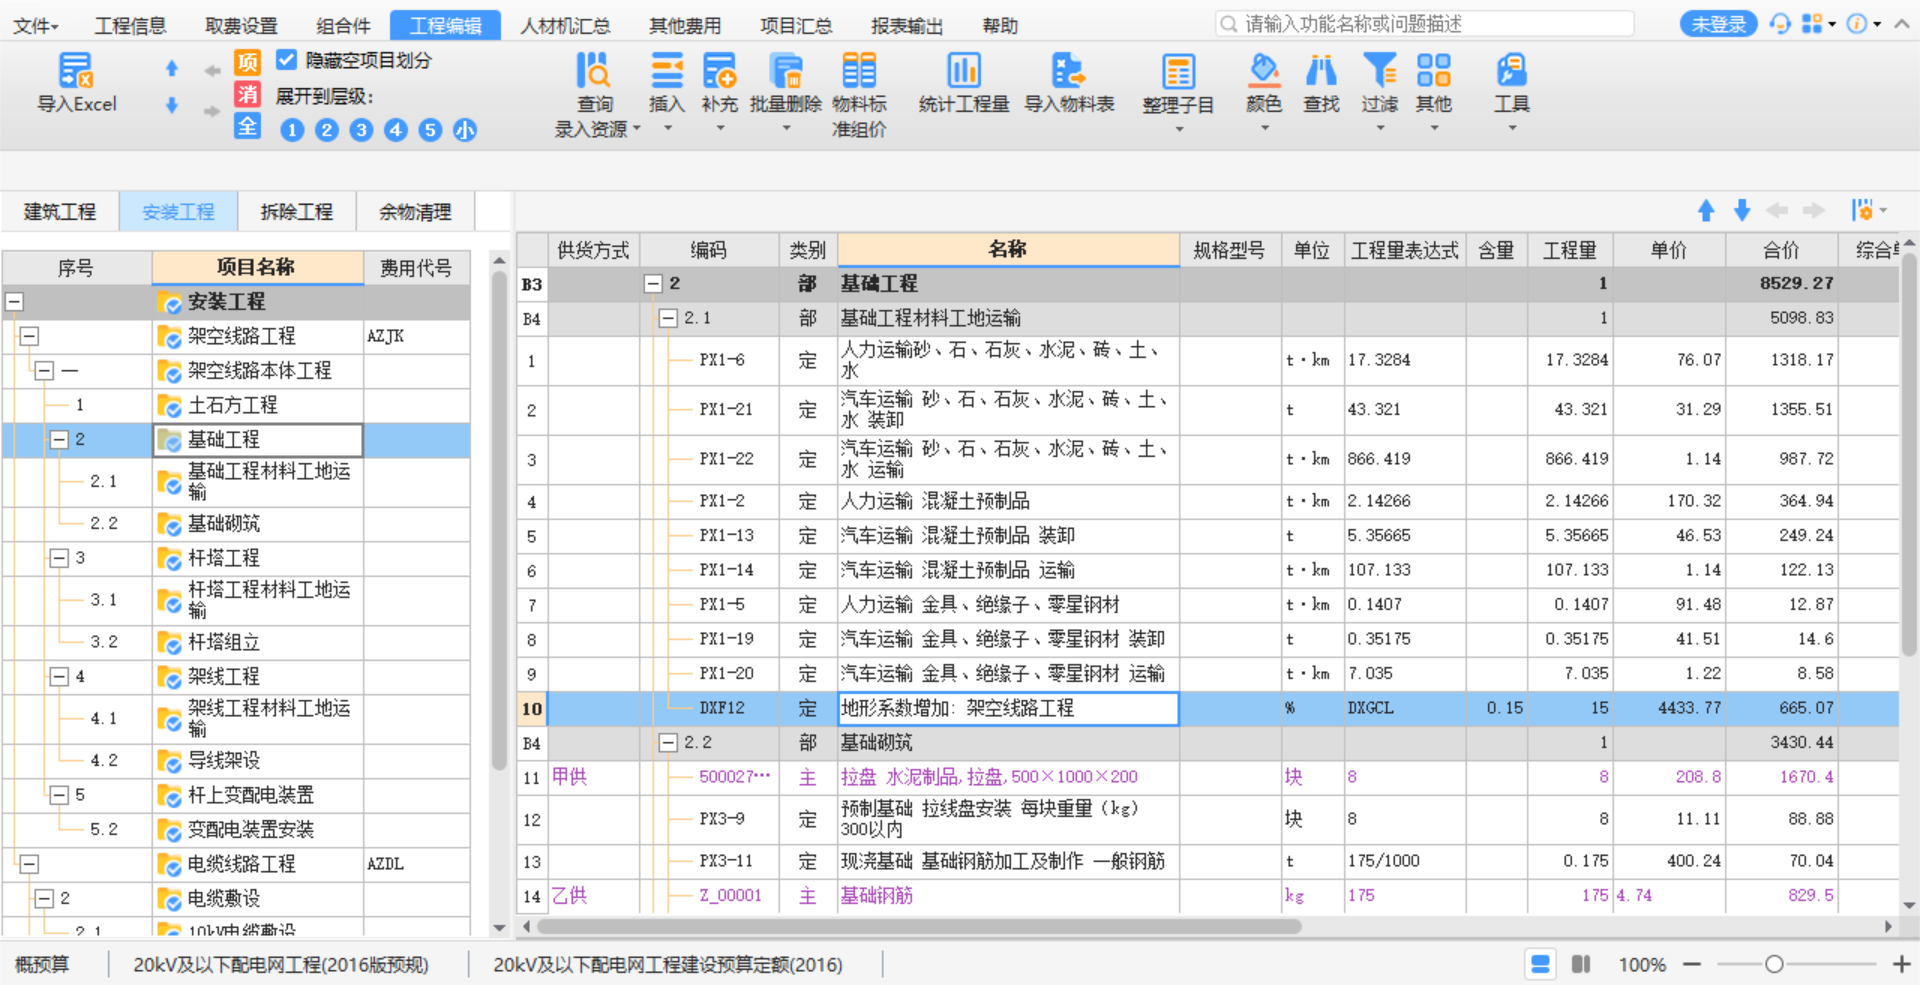Adjust the zoom slider handle
The width and height of the screenshot is (1920, 985).
click(1774, 964)
